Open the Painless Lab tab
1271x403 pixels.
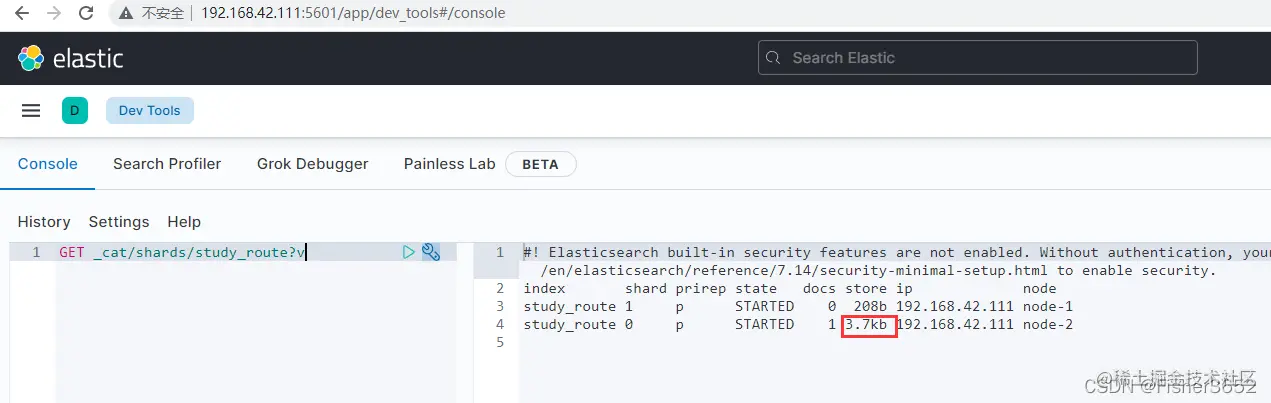tap(449, 164)
